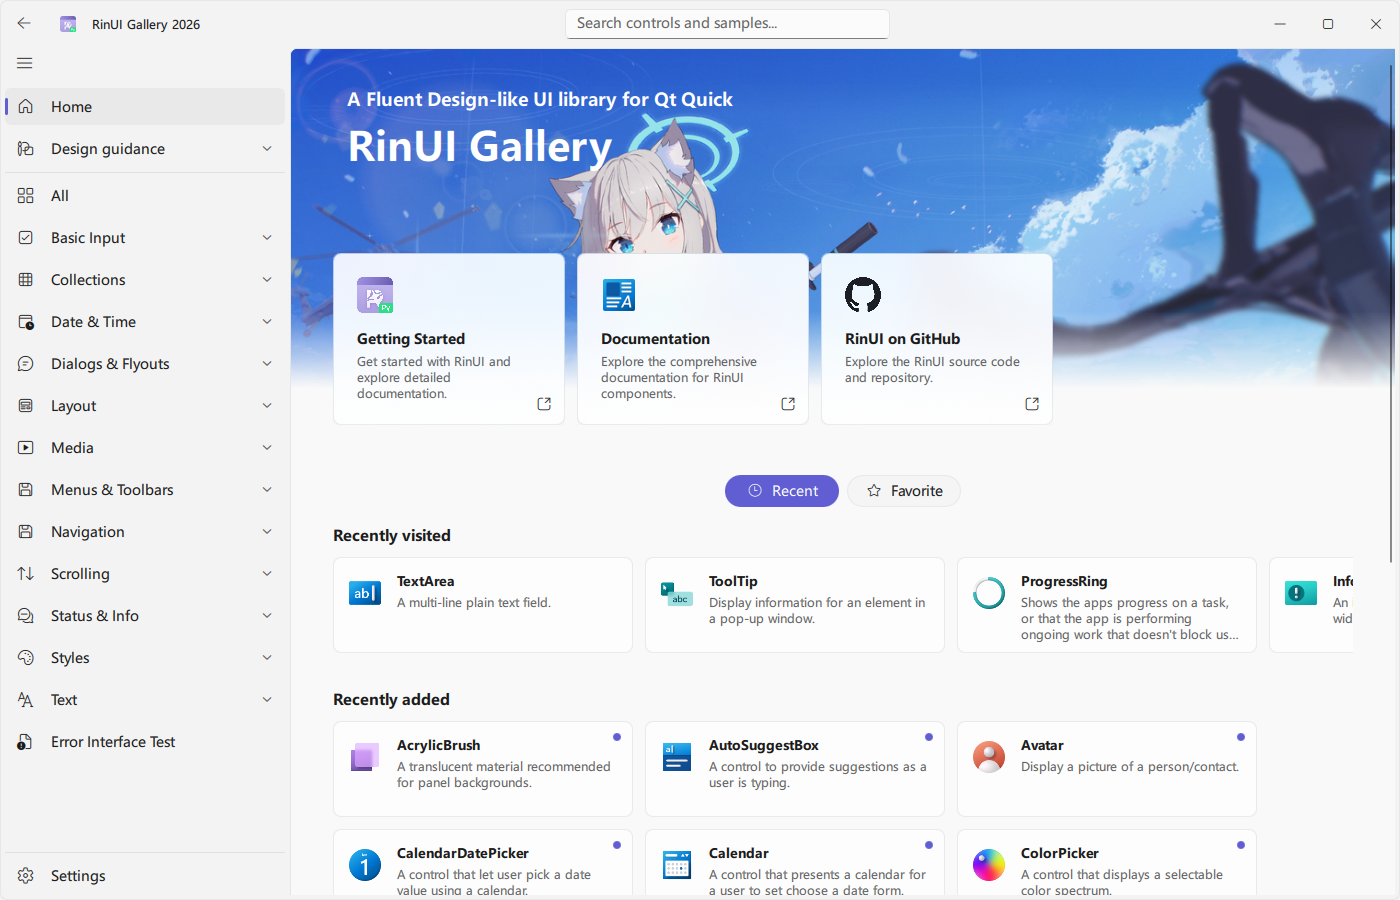
Task: Click the Error Interface Test icon
Action: click(26, 742)
